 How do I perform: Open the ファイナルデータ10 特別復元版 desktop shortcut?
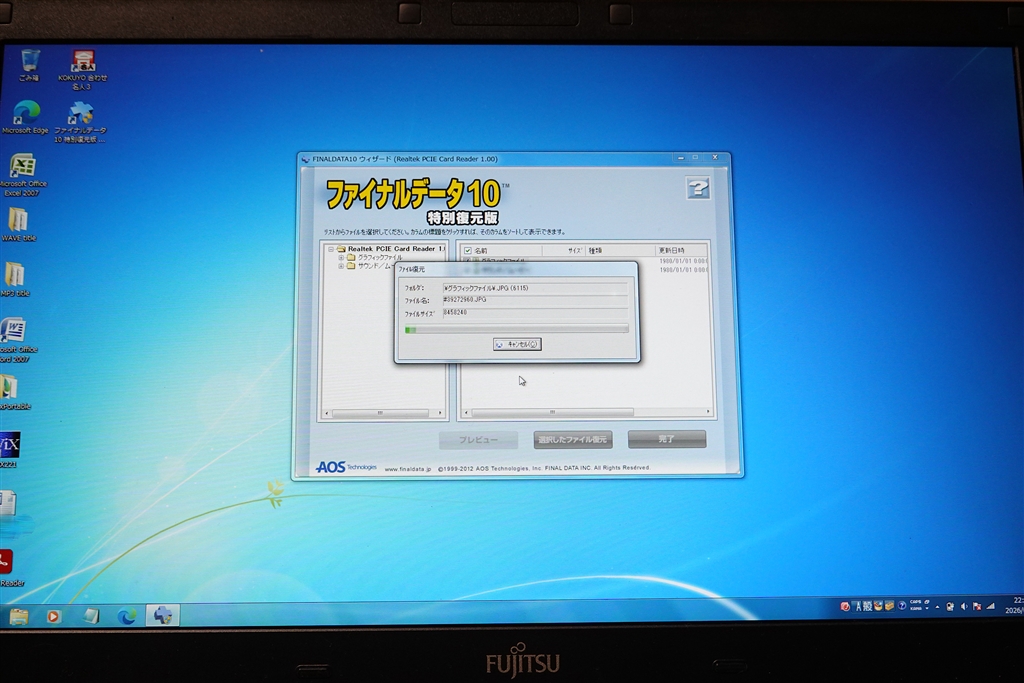(80, 122)
